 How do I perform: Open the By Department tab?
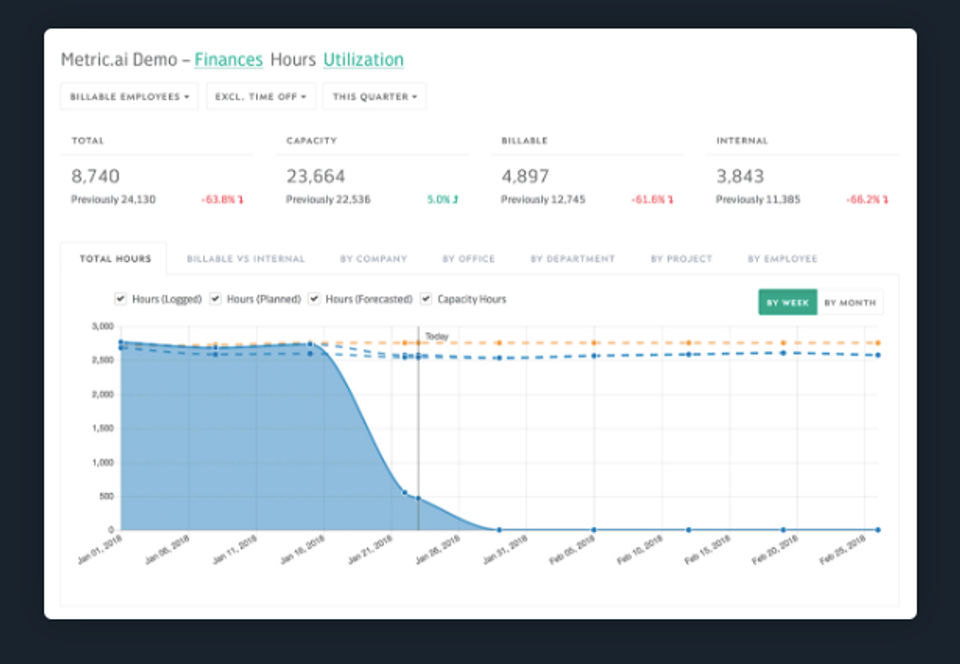click(572, 259)
